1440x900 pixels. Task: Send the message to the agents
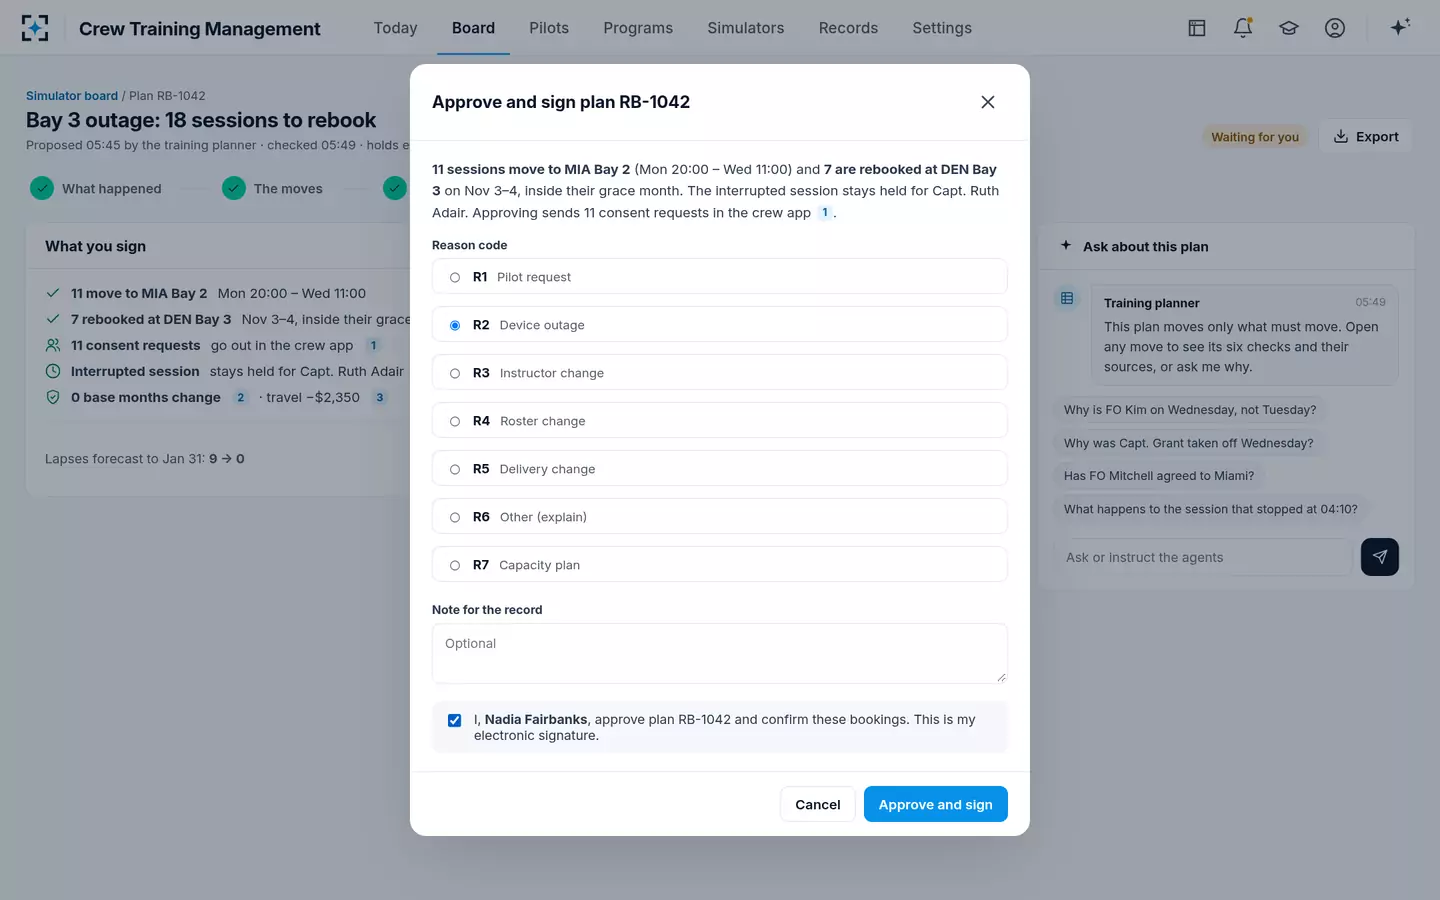[1380, 557]
